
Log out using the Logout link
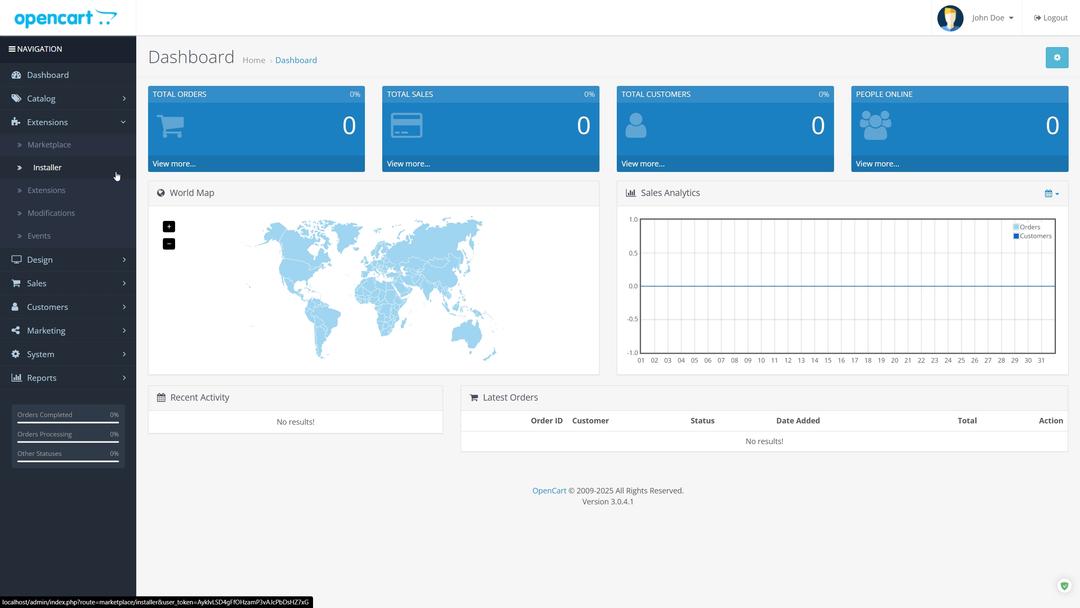pyautogui.click(x=1051, y=18)
